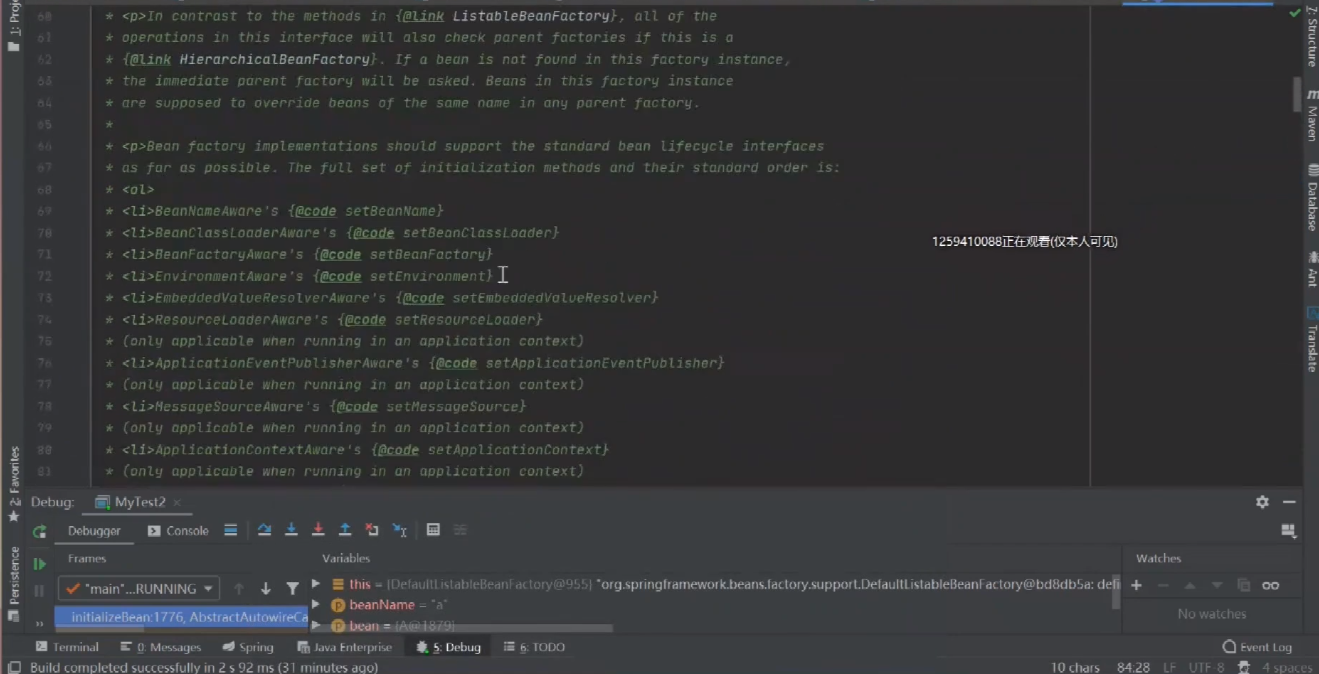Rerun MyTest2 debug session
Viewport: 1319px width, 674px height.
(39, 531)
